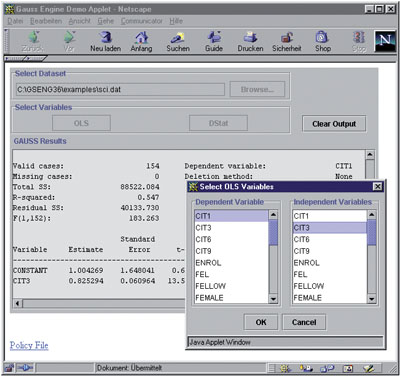400x376 pixels.
Task: Select FEMALE in Independent Variables list
Action: (x=330, y=297)
